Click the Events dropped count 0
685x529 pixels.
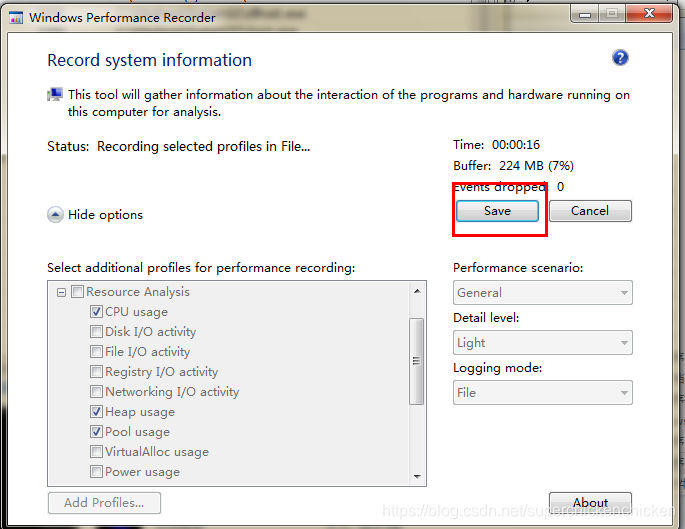coord(560,187)
